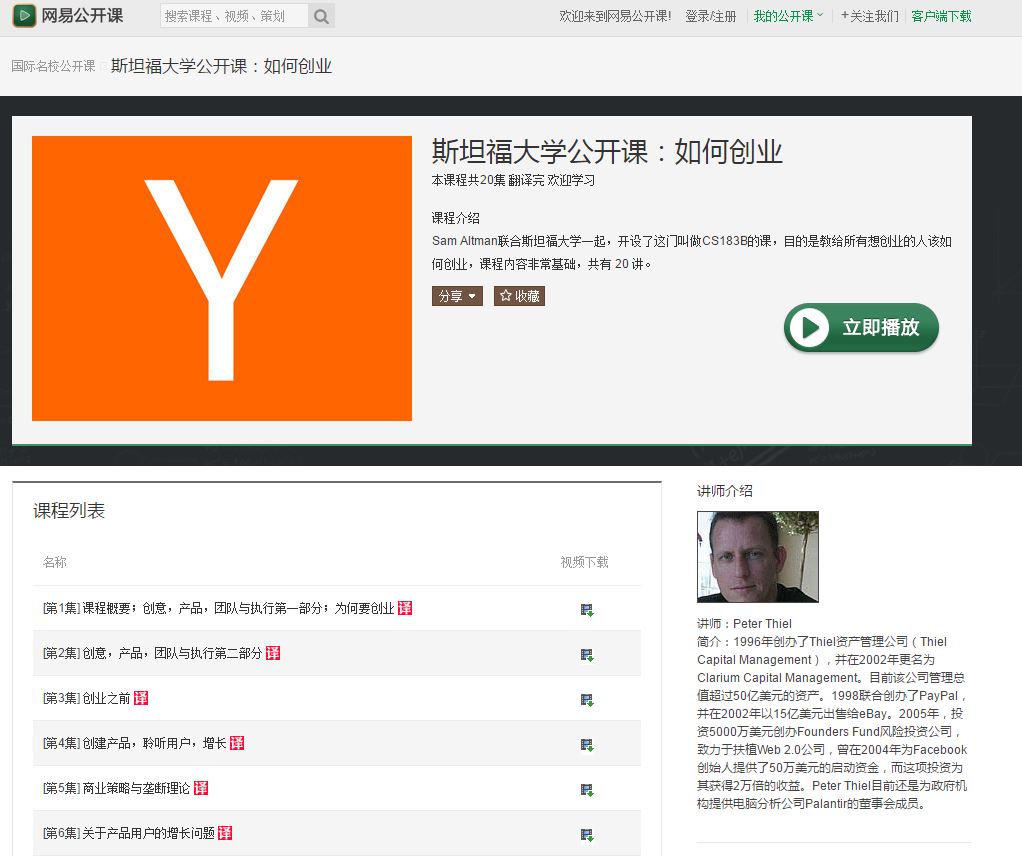Viewport: 1022px width, 856px height.
Task: Download video for episode 5
Action: point(587,789)
